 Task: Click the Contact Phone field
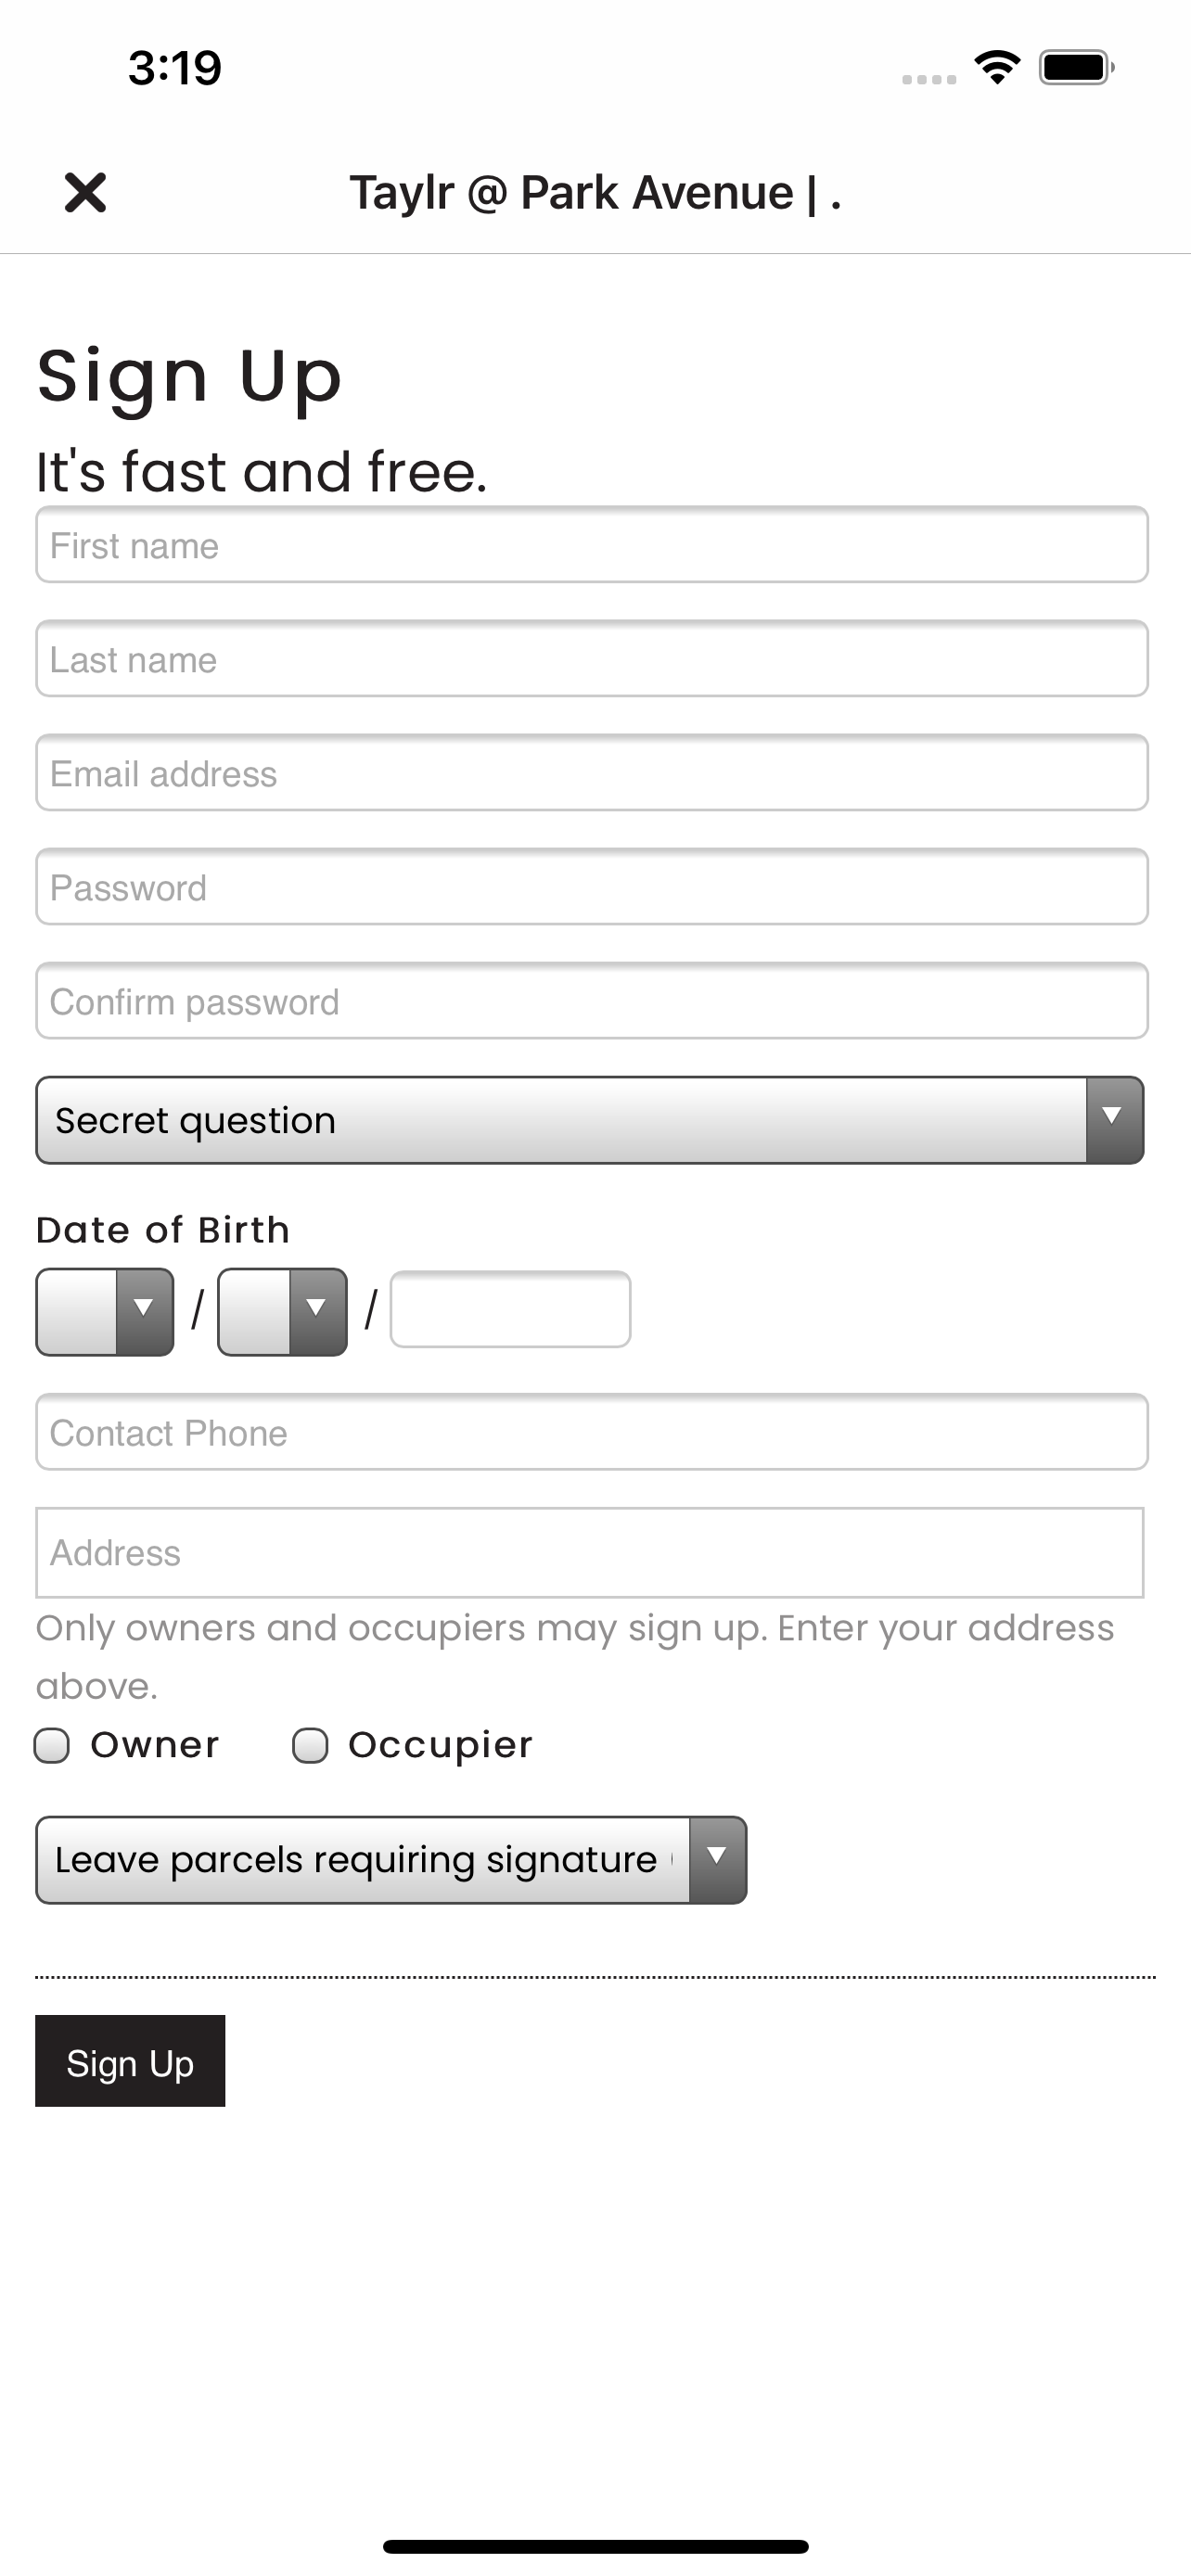(592, 1432)
